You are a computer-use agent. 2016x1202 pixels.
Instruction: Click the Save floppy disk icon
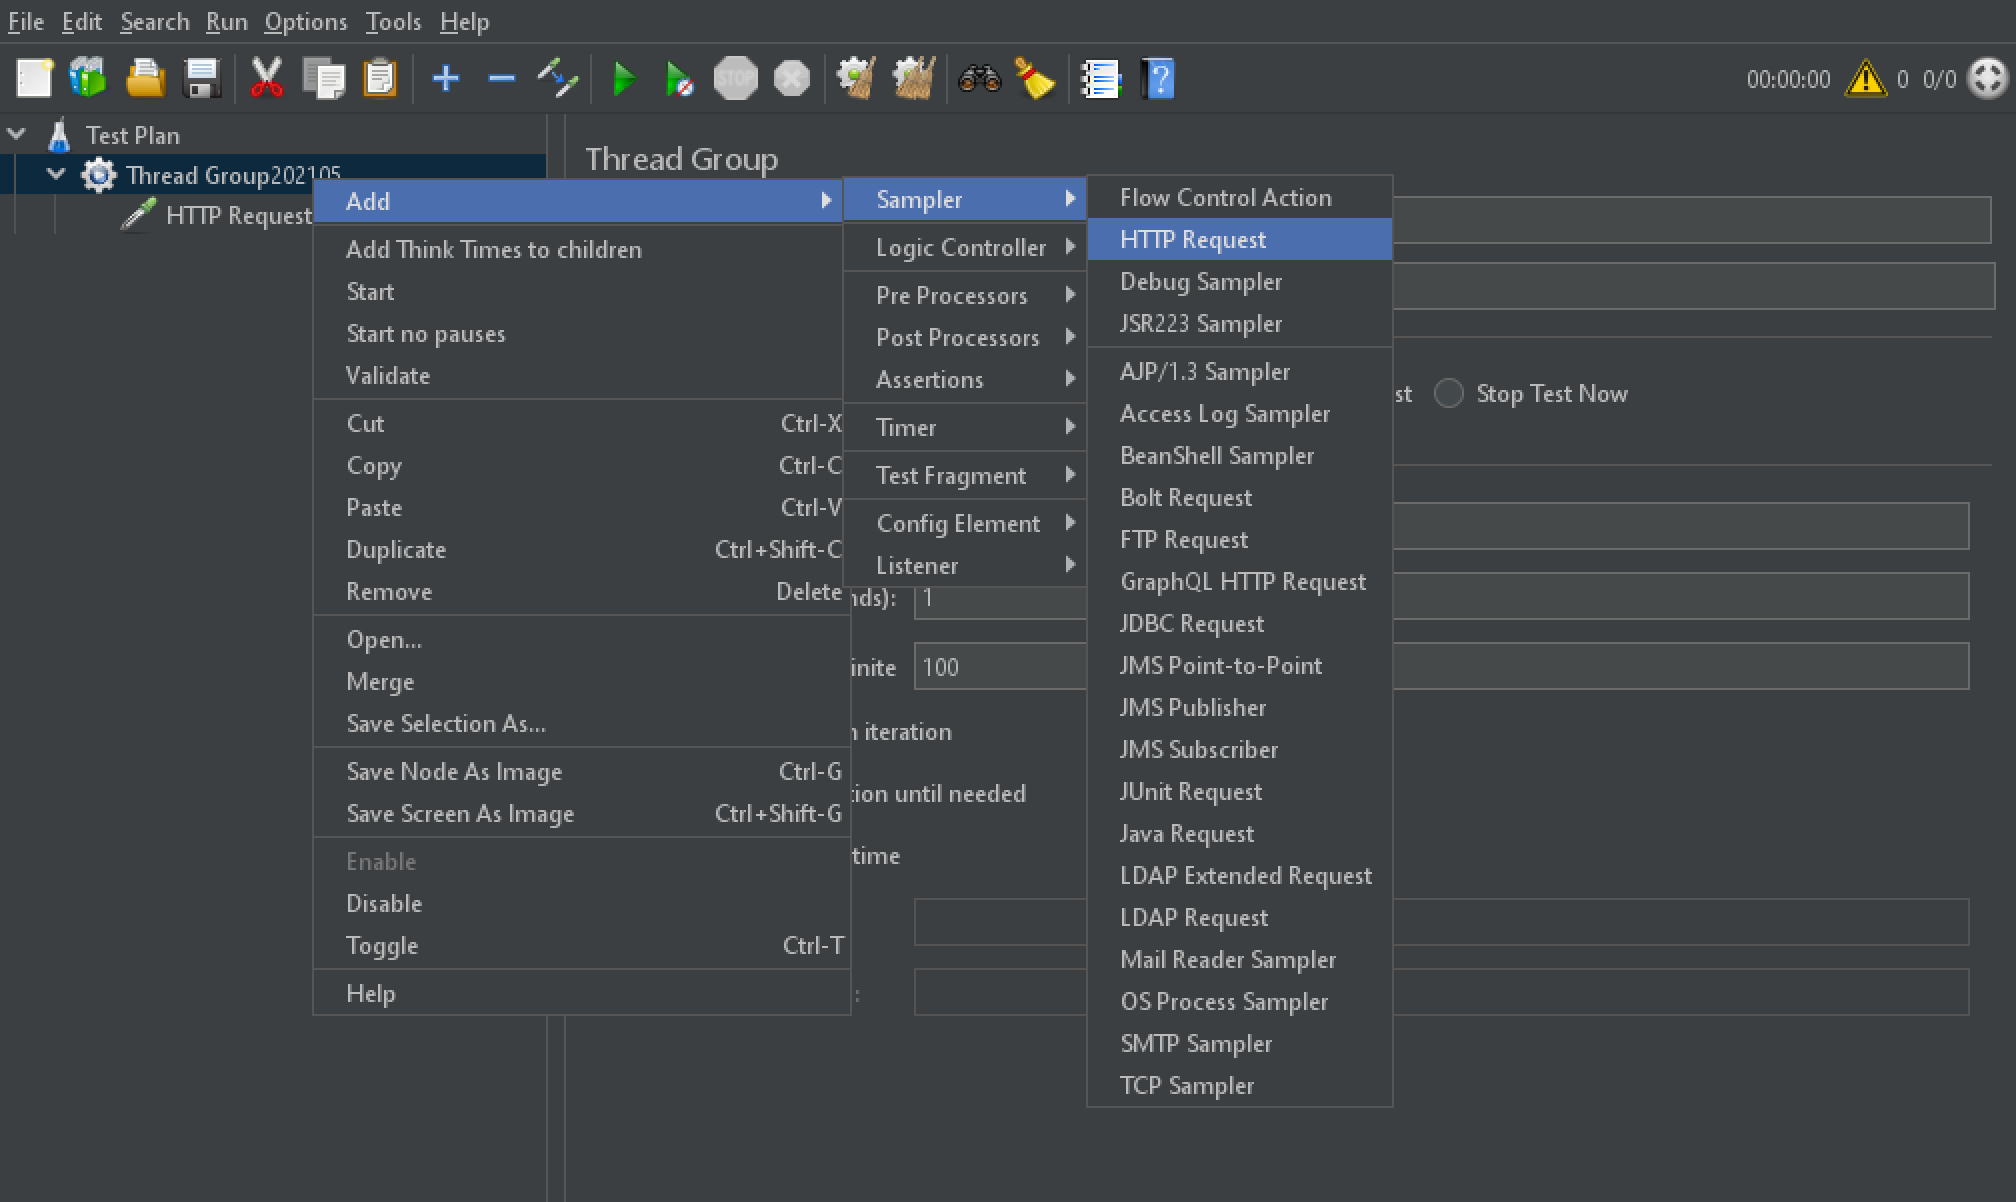coord(203,78)
